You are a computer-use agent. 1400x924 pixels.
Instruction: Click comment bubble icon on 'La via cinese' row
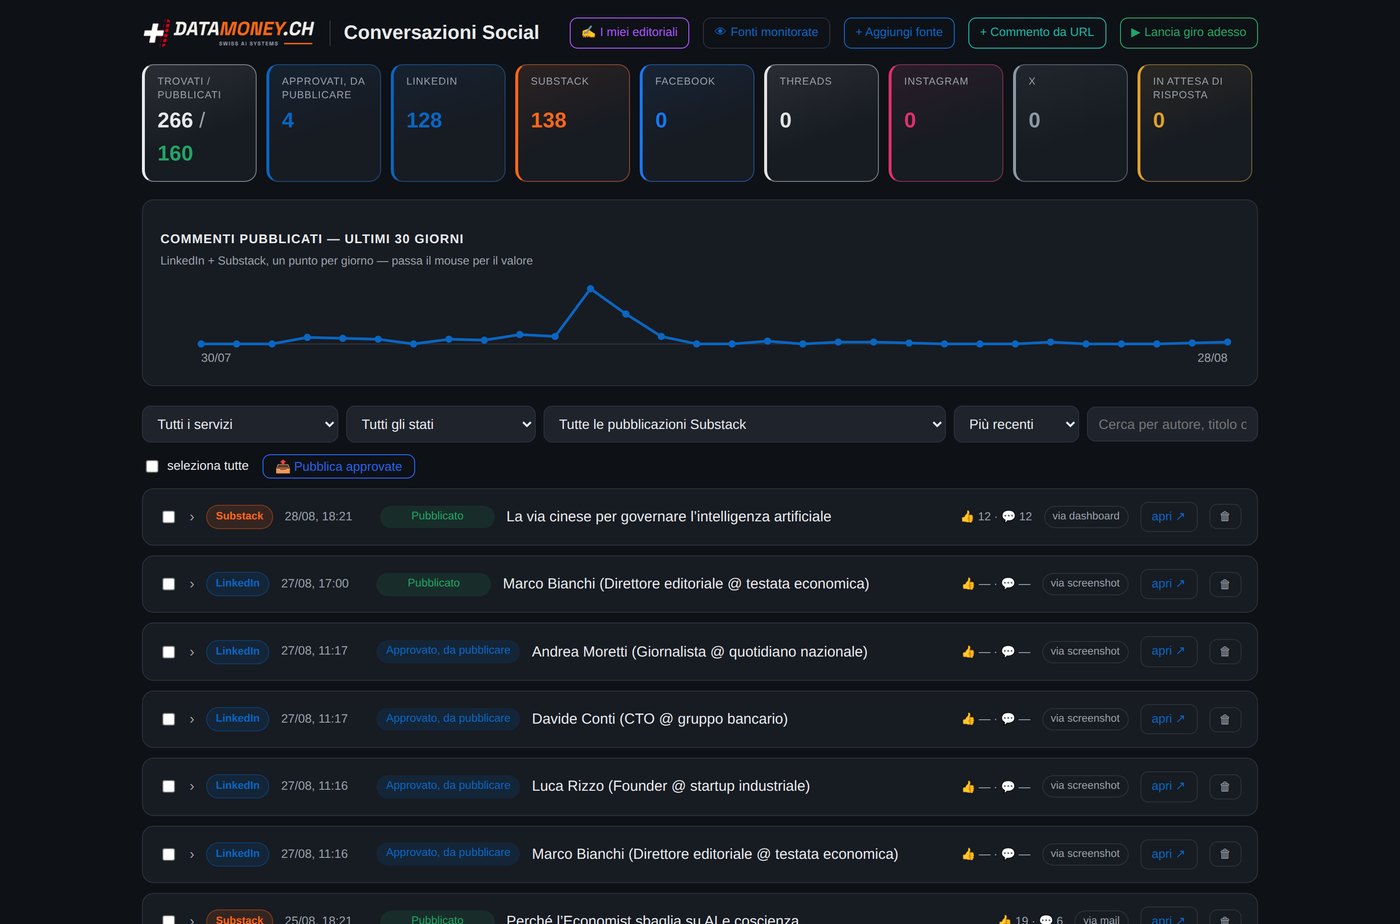1008,517
